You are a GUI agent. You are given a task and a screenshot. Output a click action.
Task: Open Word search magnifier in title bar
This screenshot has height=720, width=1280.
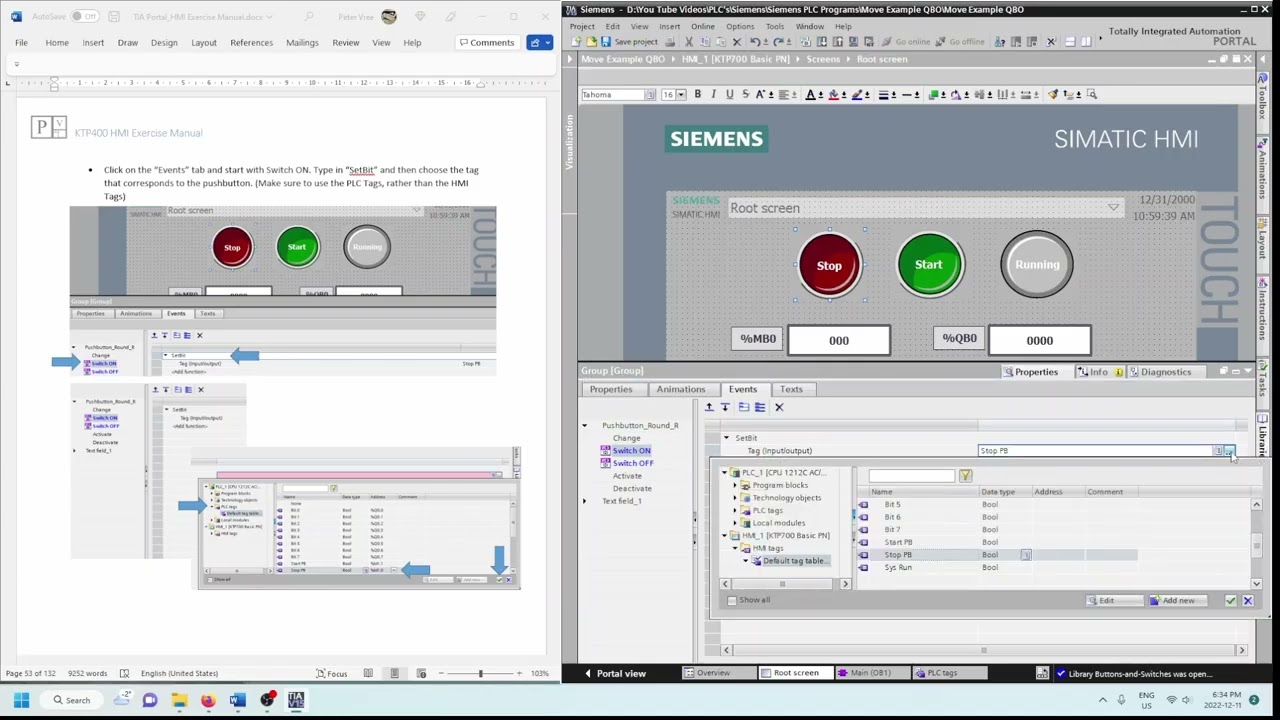click(x=309, y=17)
